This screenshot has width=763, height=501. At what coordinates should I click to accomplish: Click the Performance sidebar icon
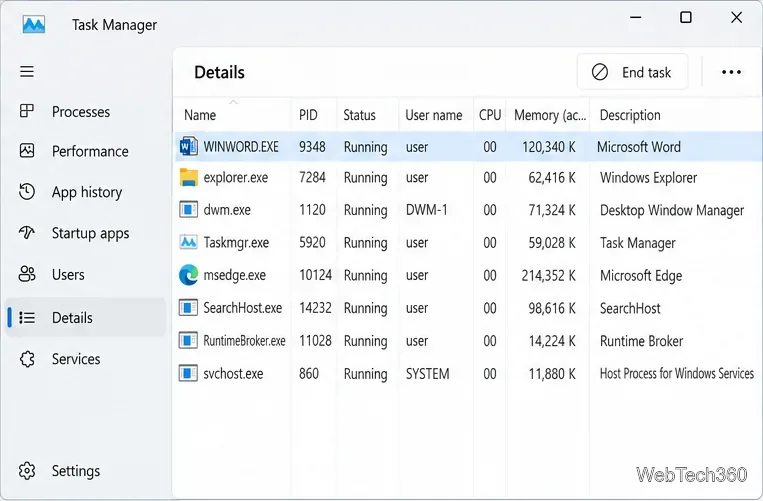pos(27,151)
